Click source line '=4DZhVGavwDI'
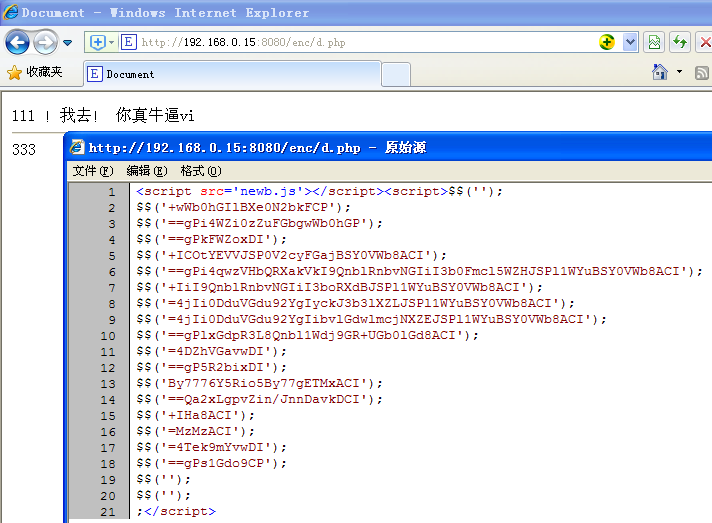712x523 pixels. coord(211,351)
